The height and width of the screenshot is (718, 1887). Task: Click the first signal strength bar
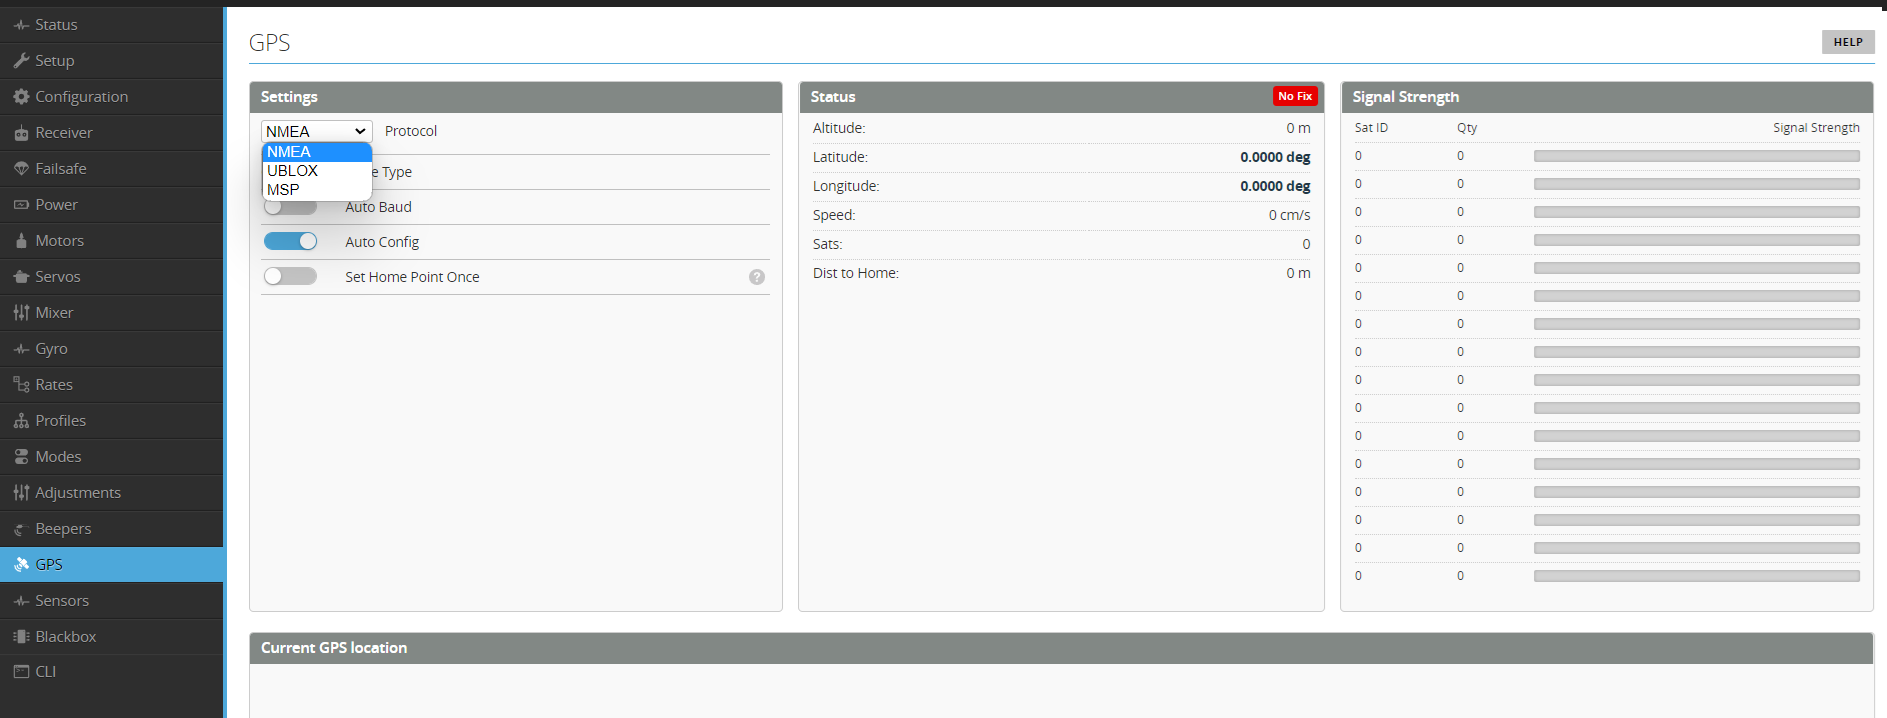1696,156
